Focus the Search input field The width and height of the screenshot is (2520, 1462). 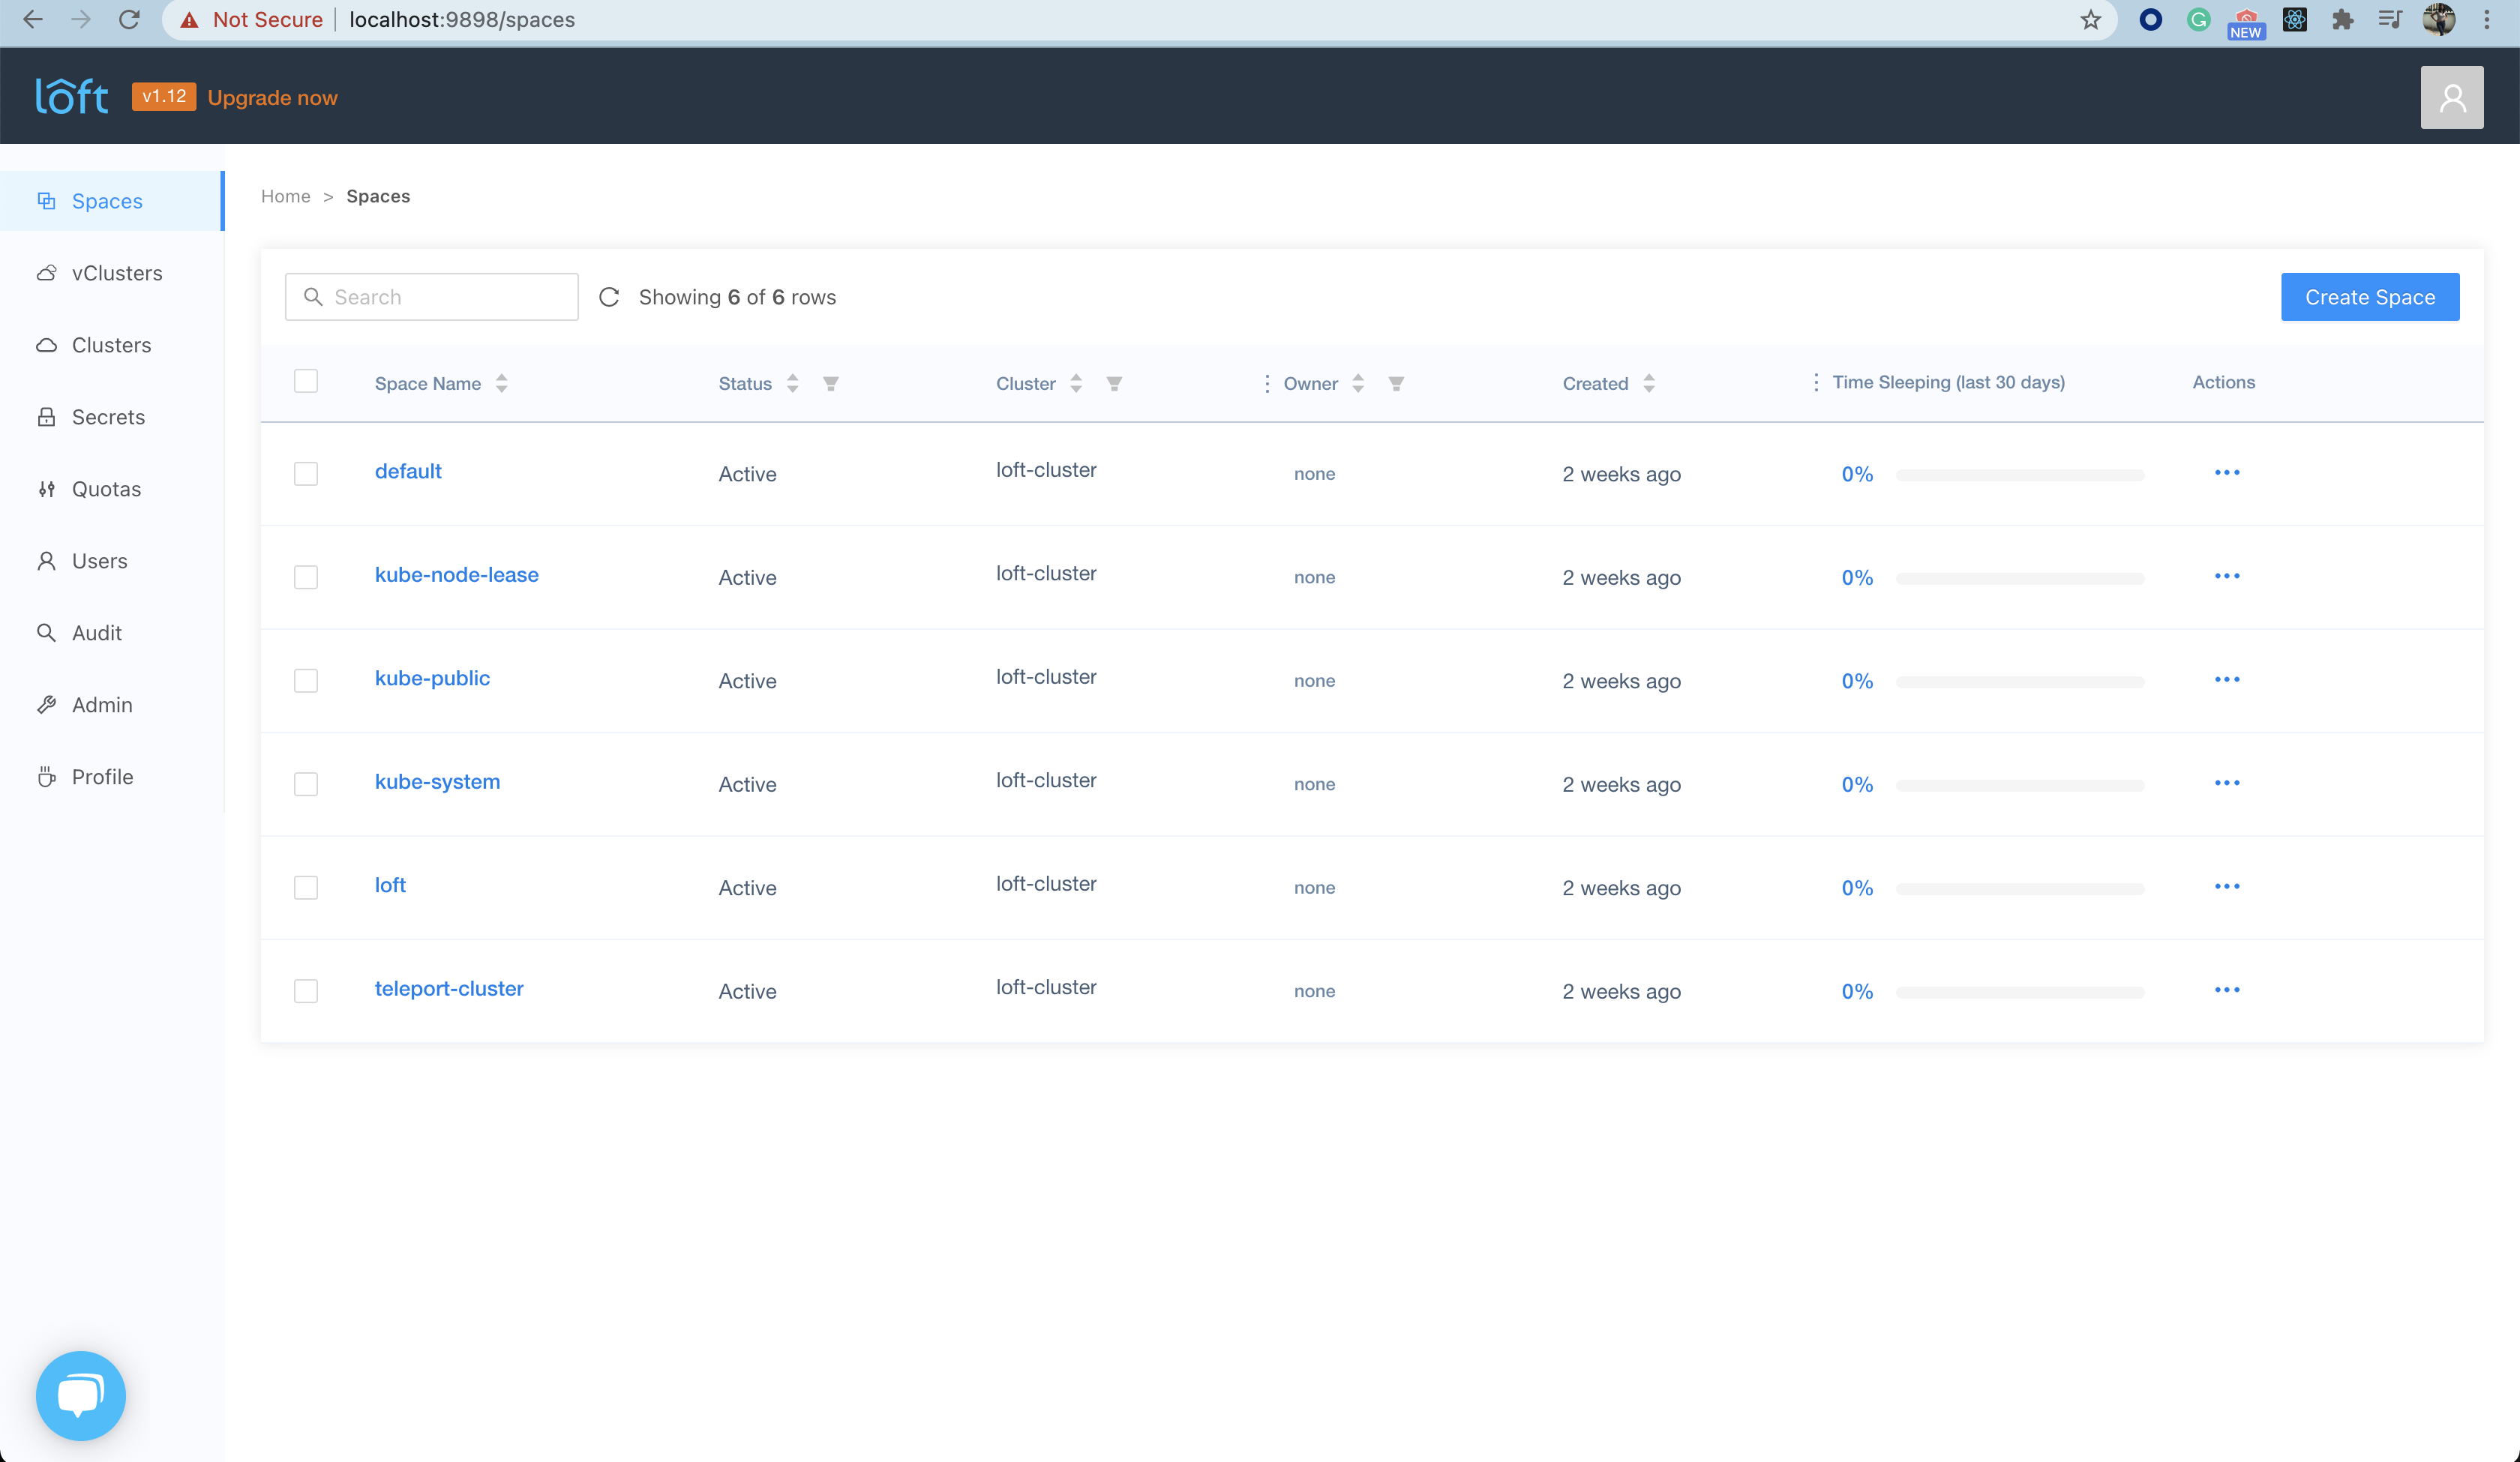(446, 297)
